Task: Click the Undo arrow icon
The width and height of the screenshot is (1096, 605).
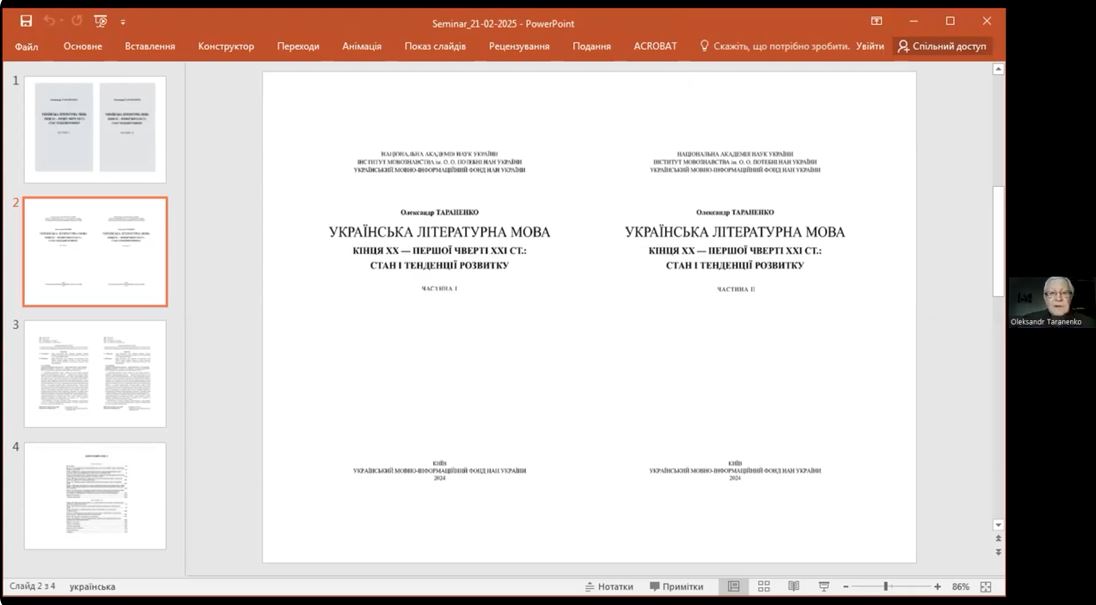Action: point(49,21)
